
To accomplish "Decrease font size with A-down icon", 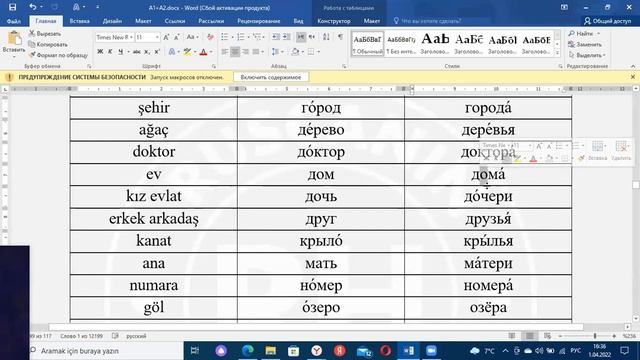I will point(177,37).
